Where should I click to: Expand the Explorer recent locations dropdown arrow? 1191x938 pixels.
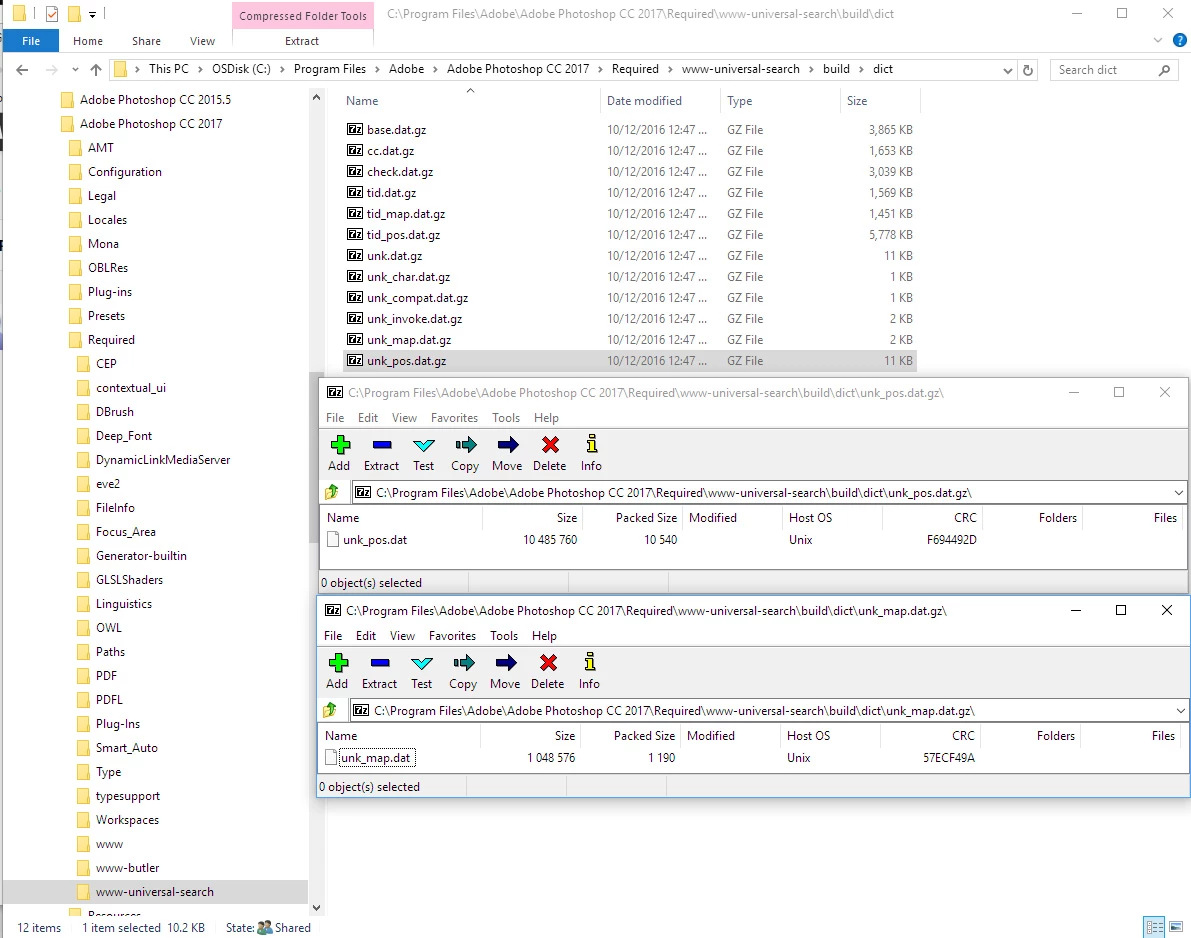tap(74, 70)
